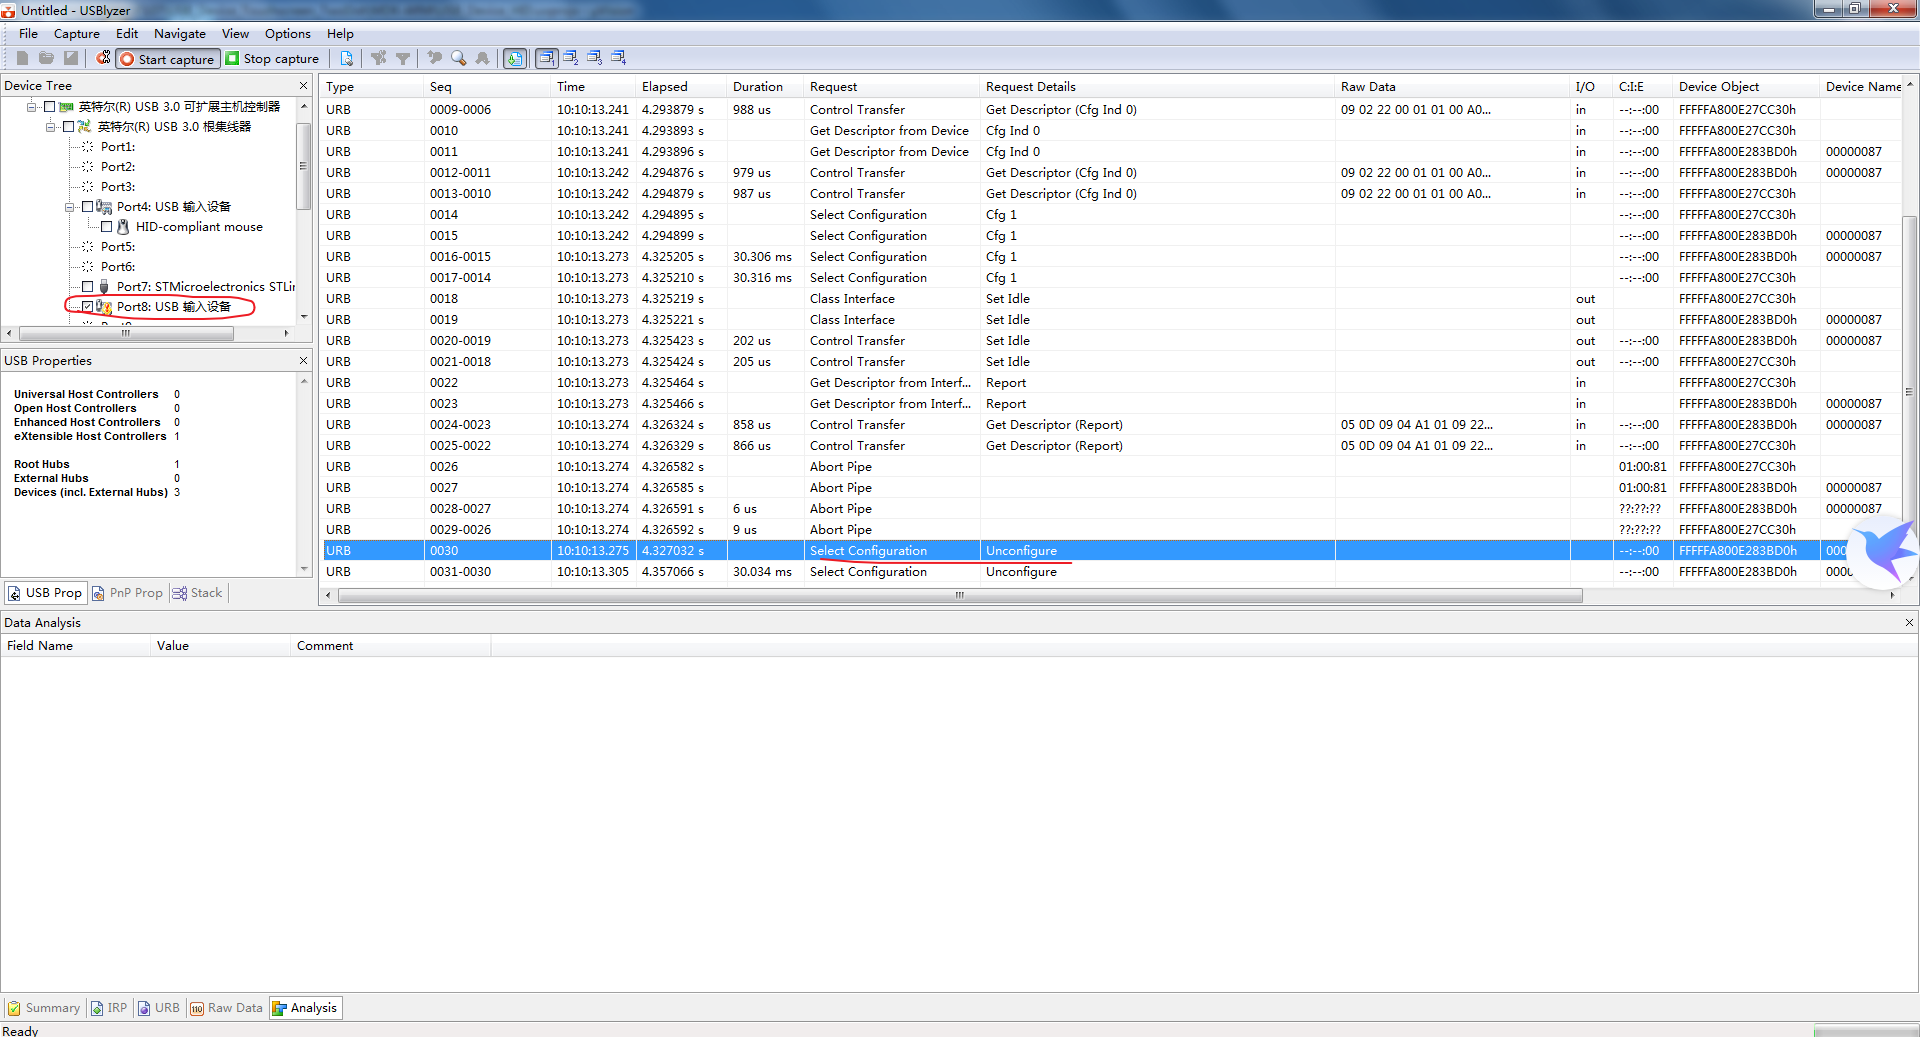Enable capture for Port7 STMicroelectronics STLink
This screenshot has width=1920, height=1037.
click(x=87, y=285)
